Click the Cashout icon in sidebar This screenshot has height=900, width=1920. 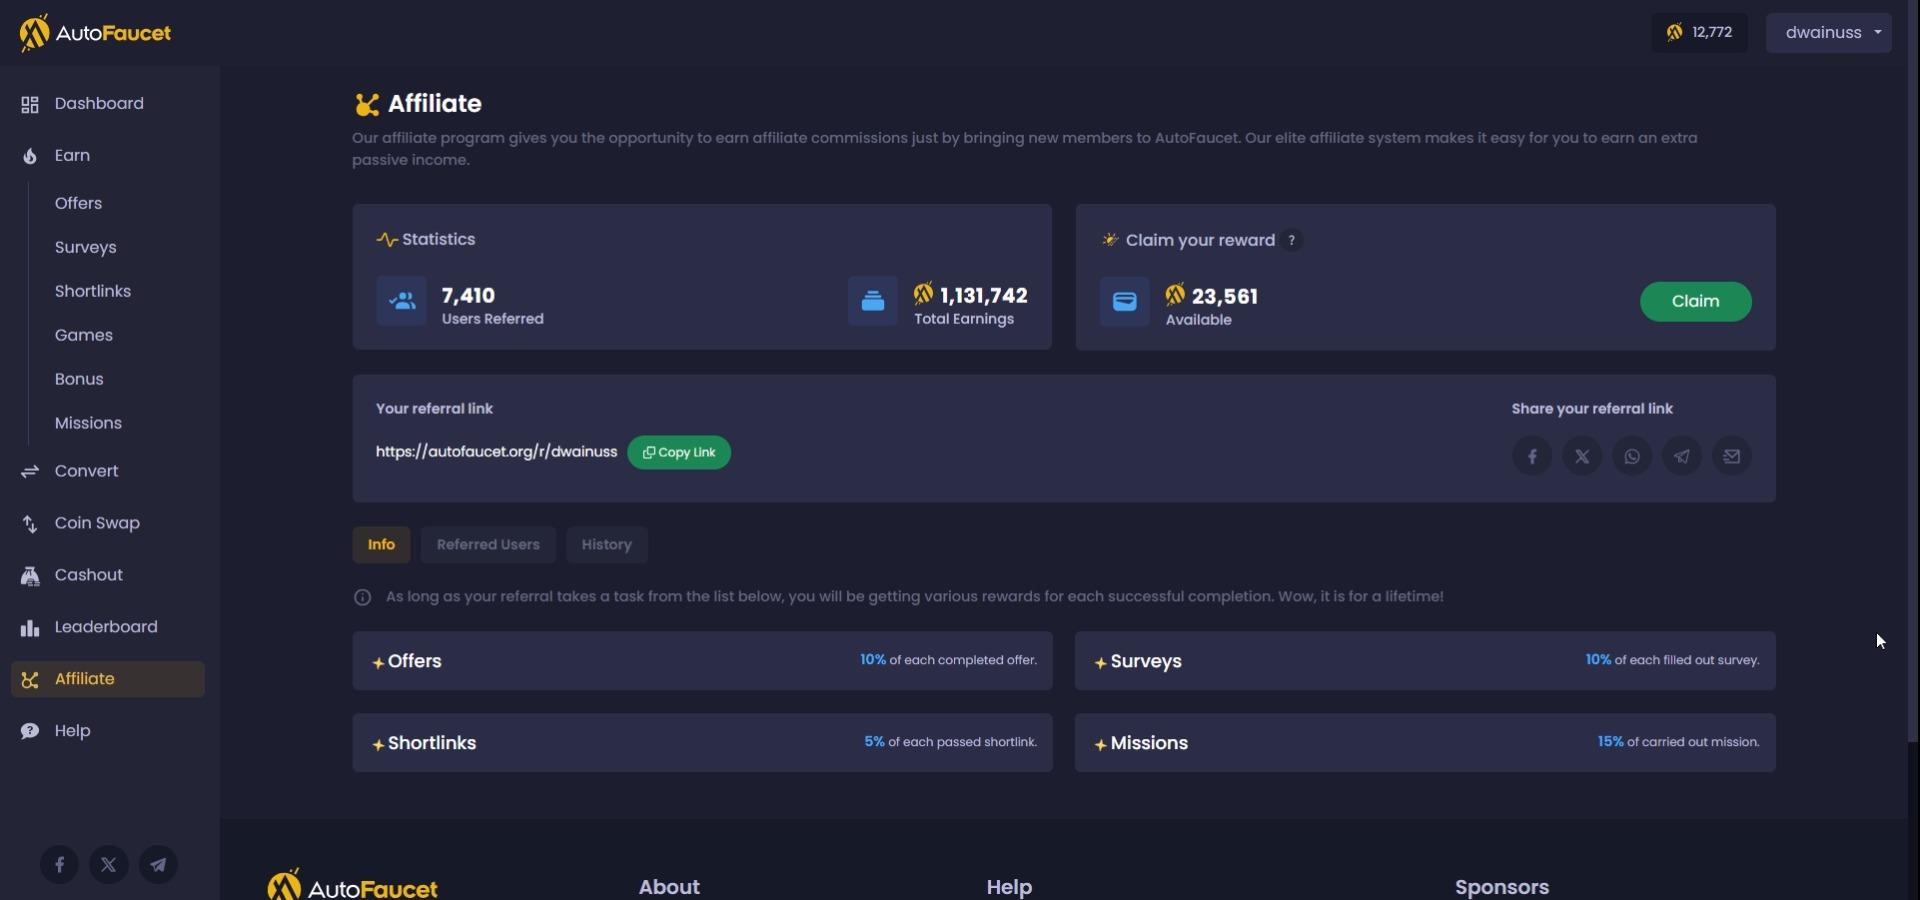30,576
